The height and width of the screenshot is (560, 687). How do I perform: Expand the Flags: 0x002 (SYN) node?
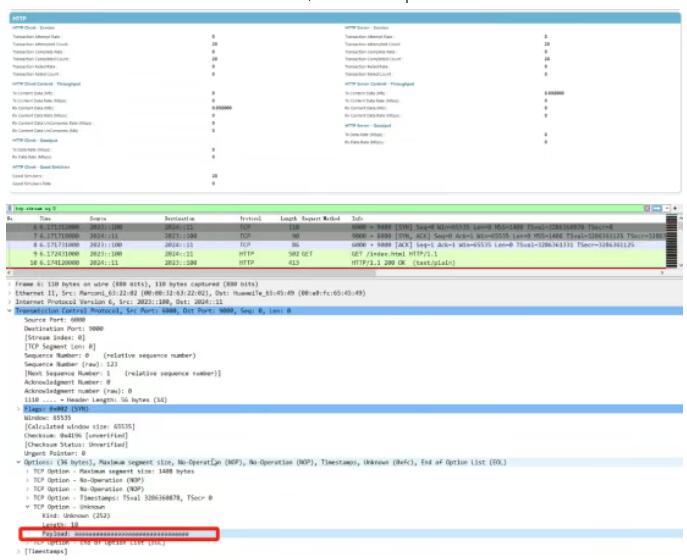point(18,410)
